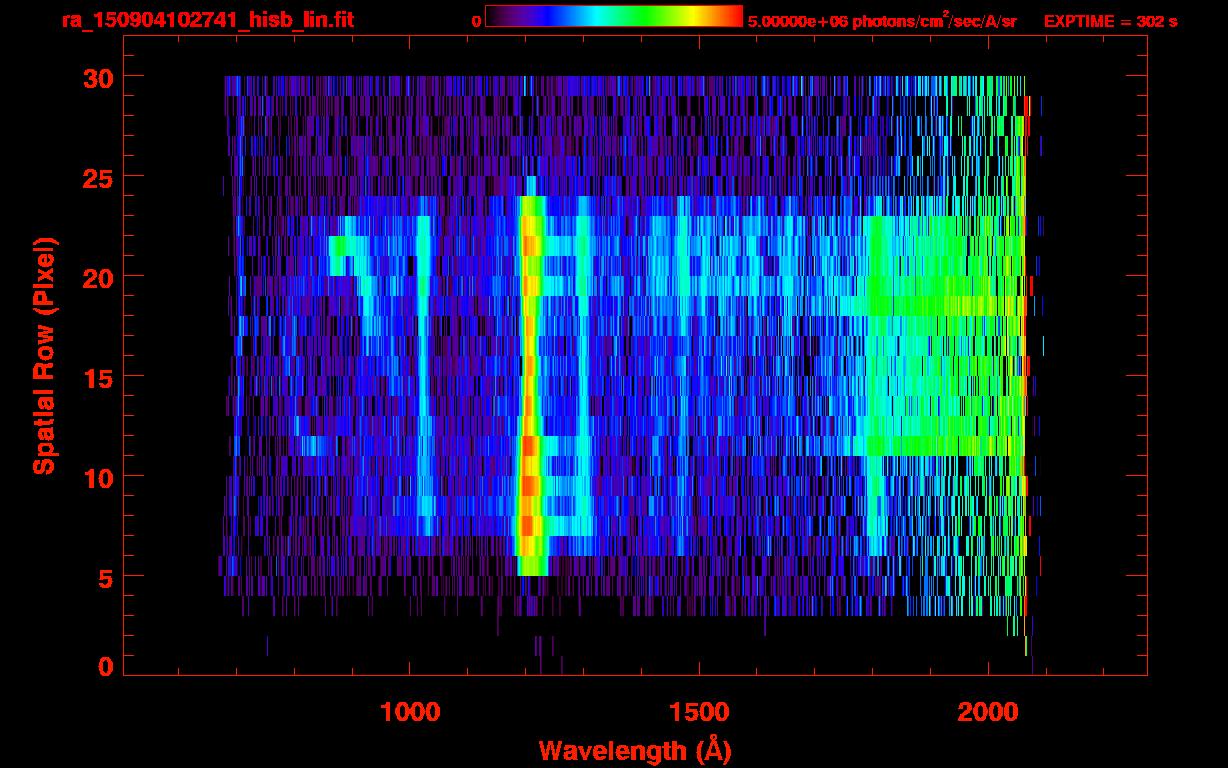This screenshot has height=768, width=1228.
Task: Click the red end of color bar
Action: (730, 16)
